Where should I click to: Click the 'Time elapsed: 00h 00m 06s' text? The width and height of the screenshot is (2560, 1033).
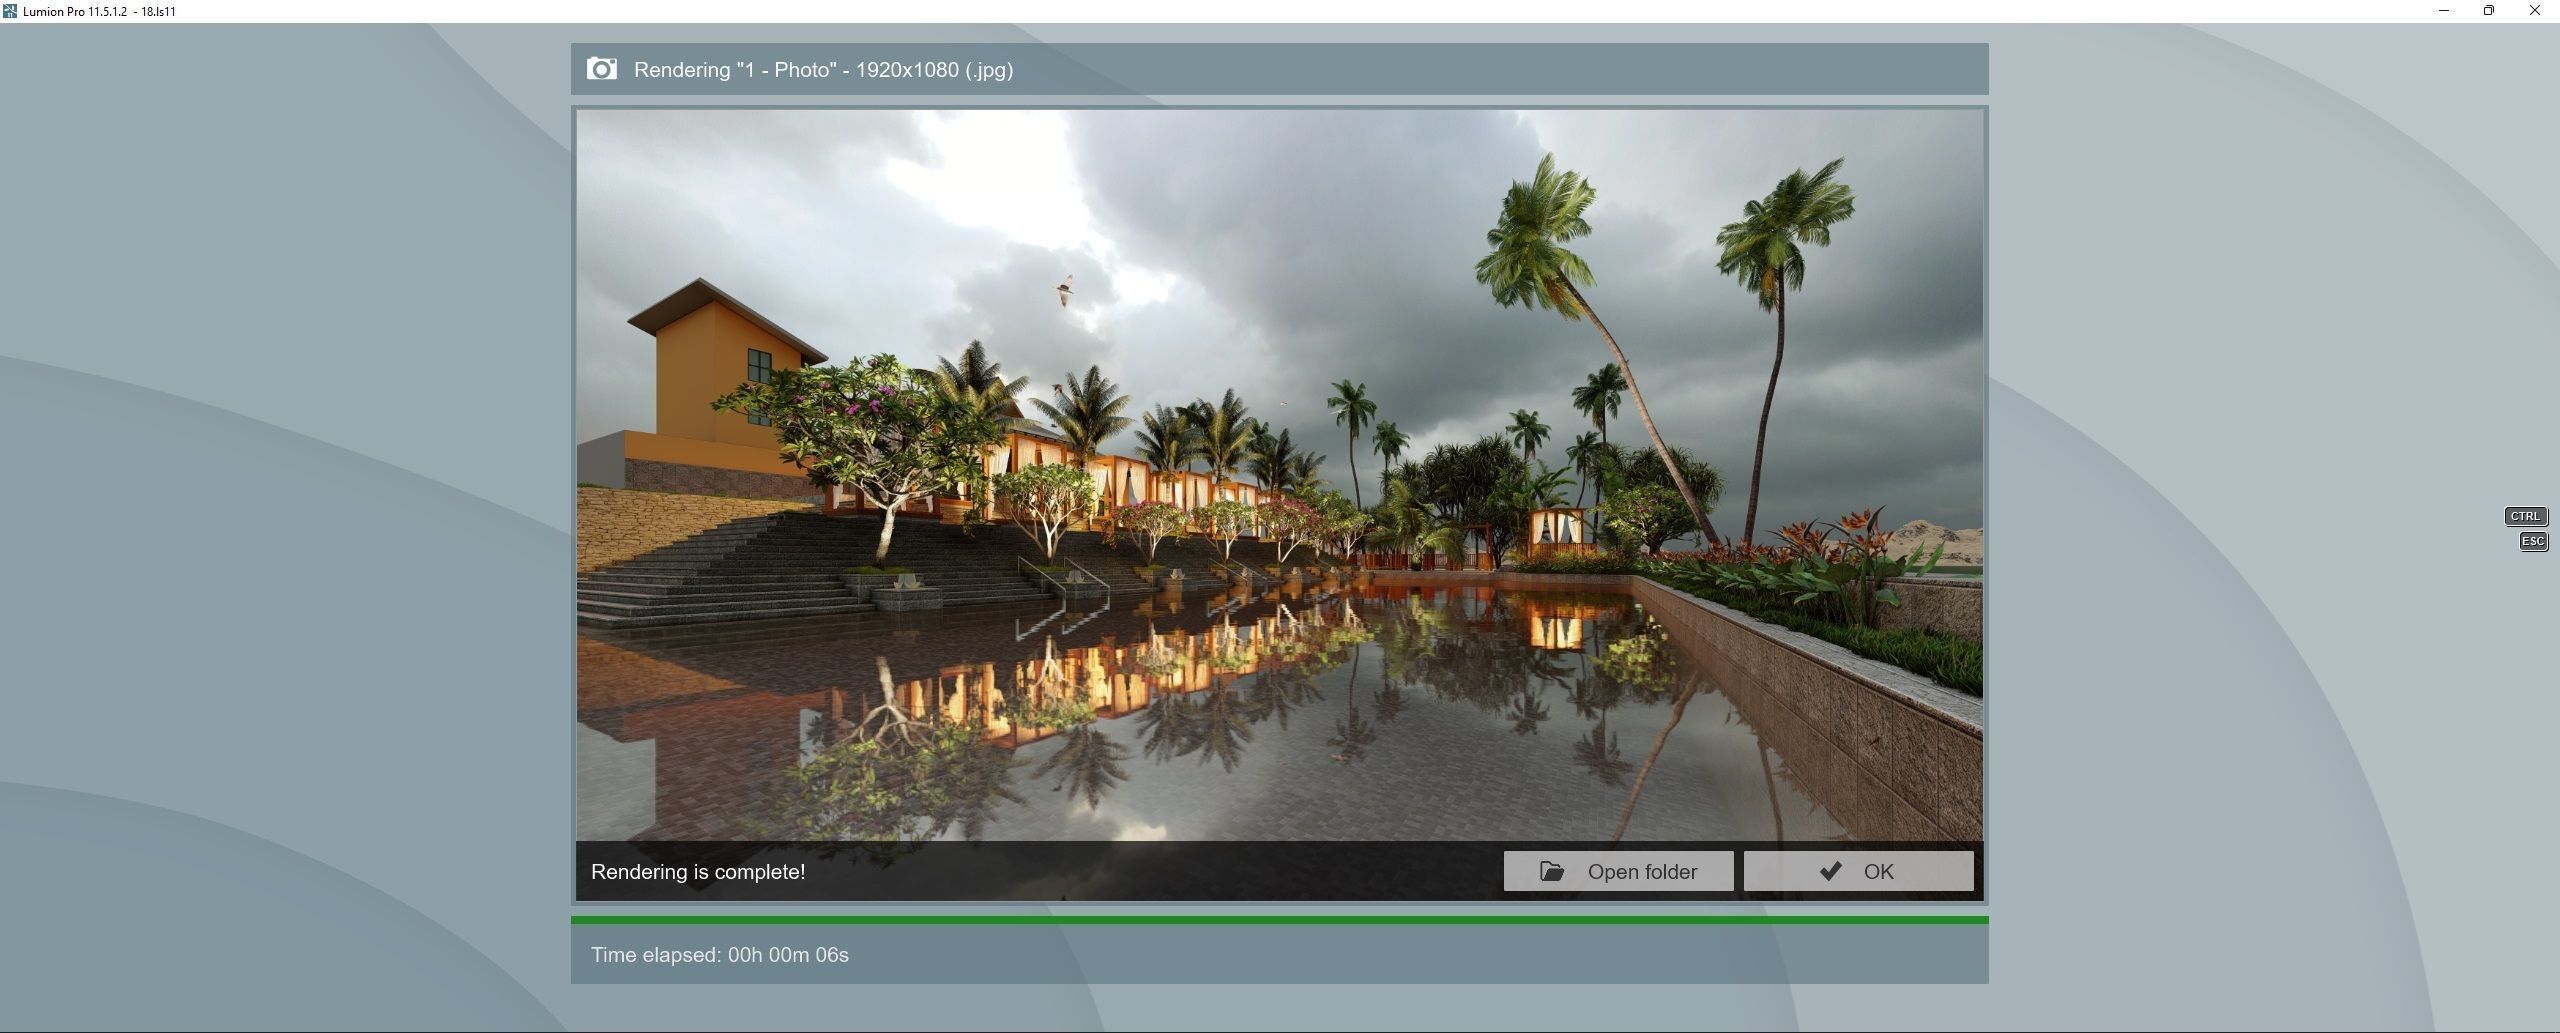(x=720, y=955)
